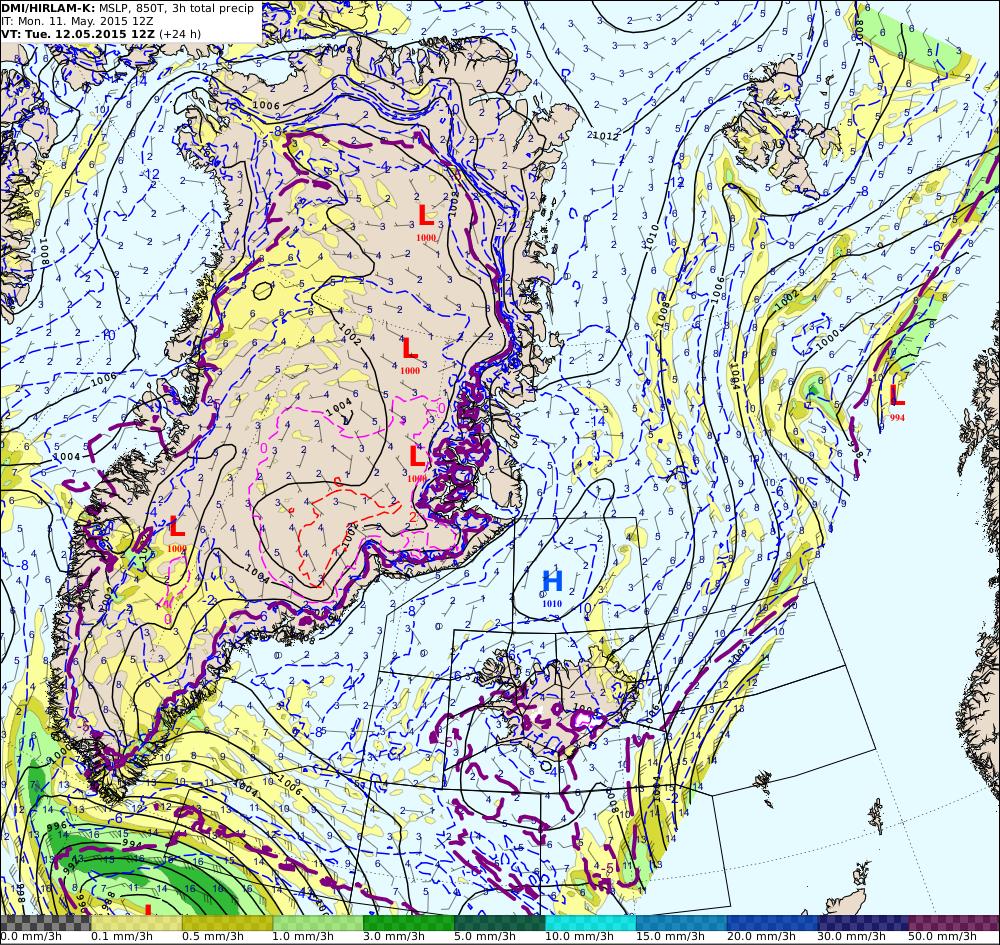Select the 5.0 mm/3h dark green swatch

[500, 923]
